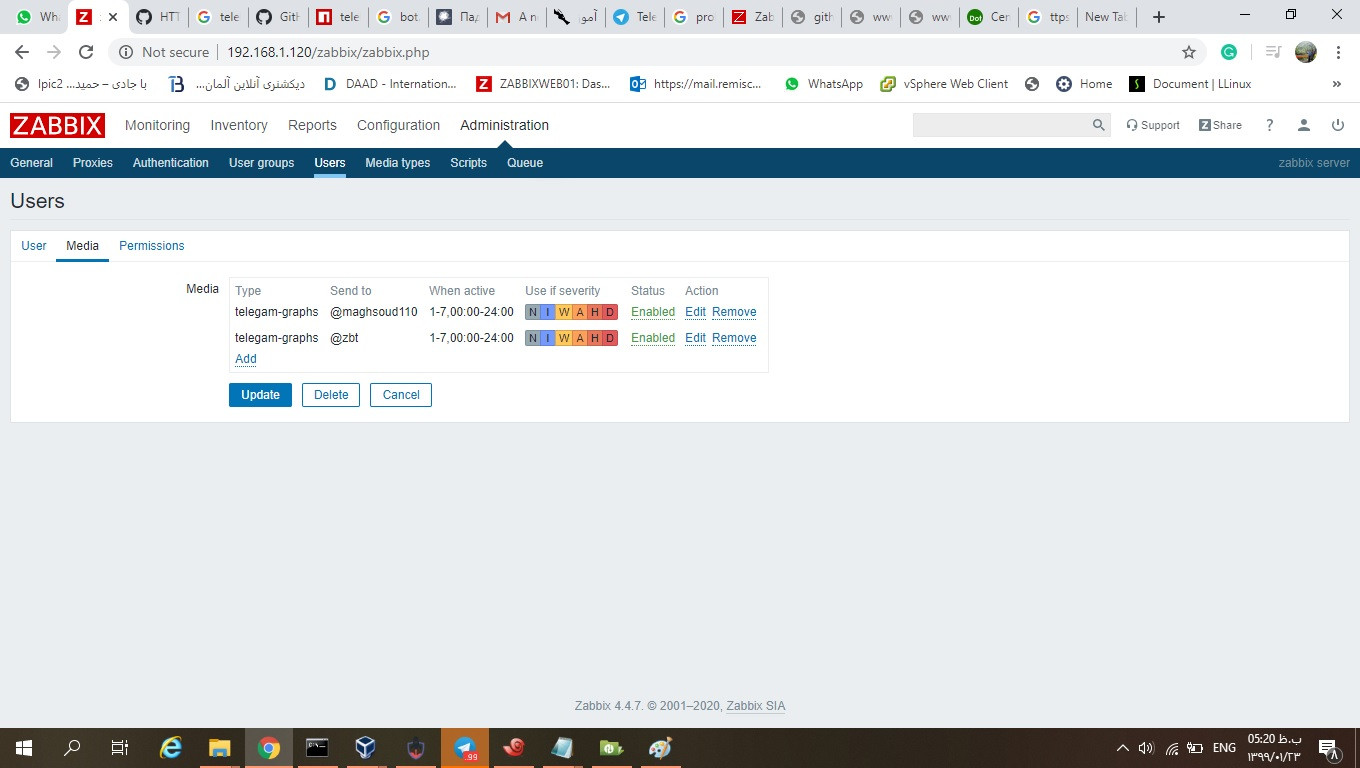This screenshot has height=768, width=1360.
Task: Click the sign out power icon
Action: coord(1337,125)
